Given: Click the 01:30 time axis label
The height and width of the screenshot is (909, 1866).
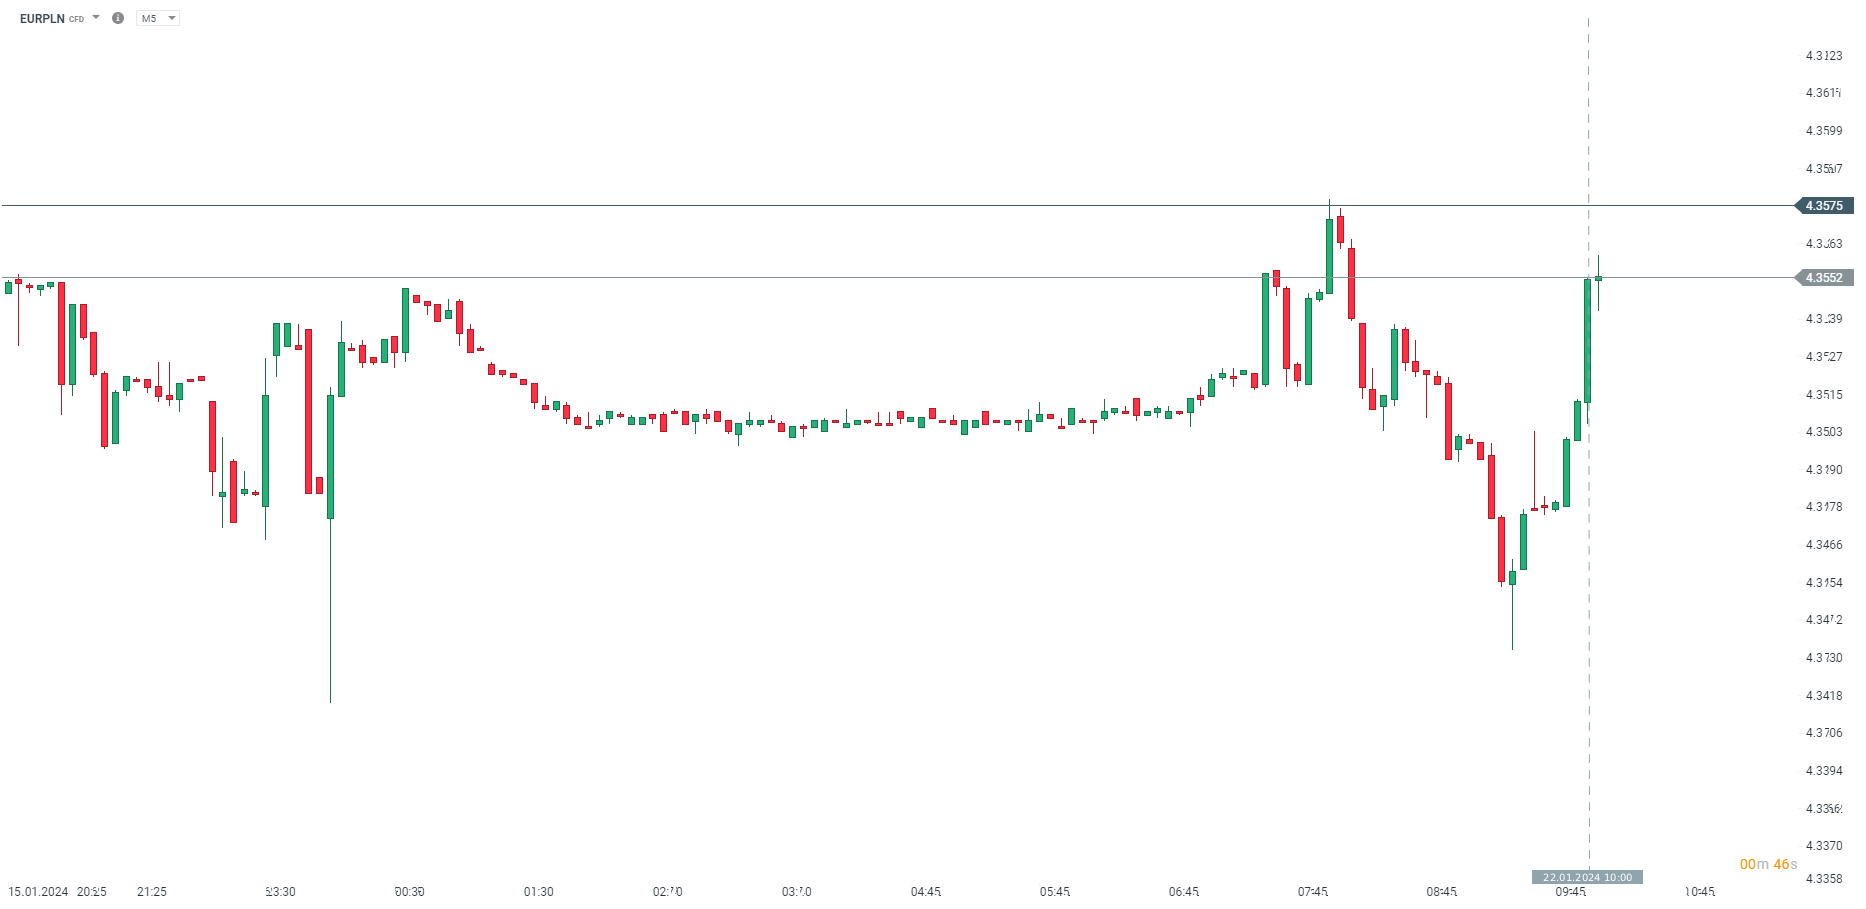Looking at the screenshot, I should [538, 891].
